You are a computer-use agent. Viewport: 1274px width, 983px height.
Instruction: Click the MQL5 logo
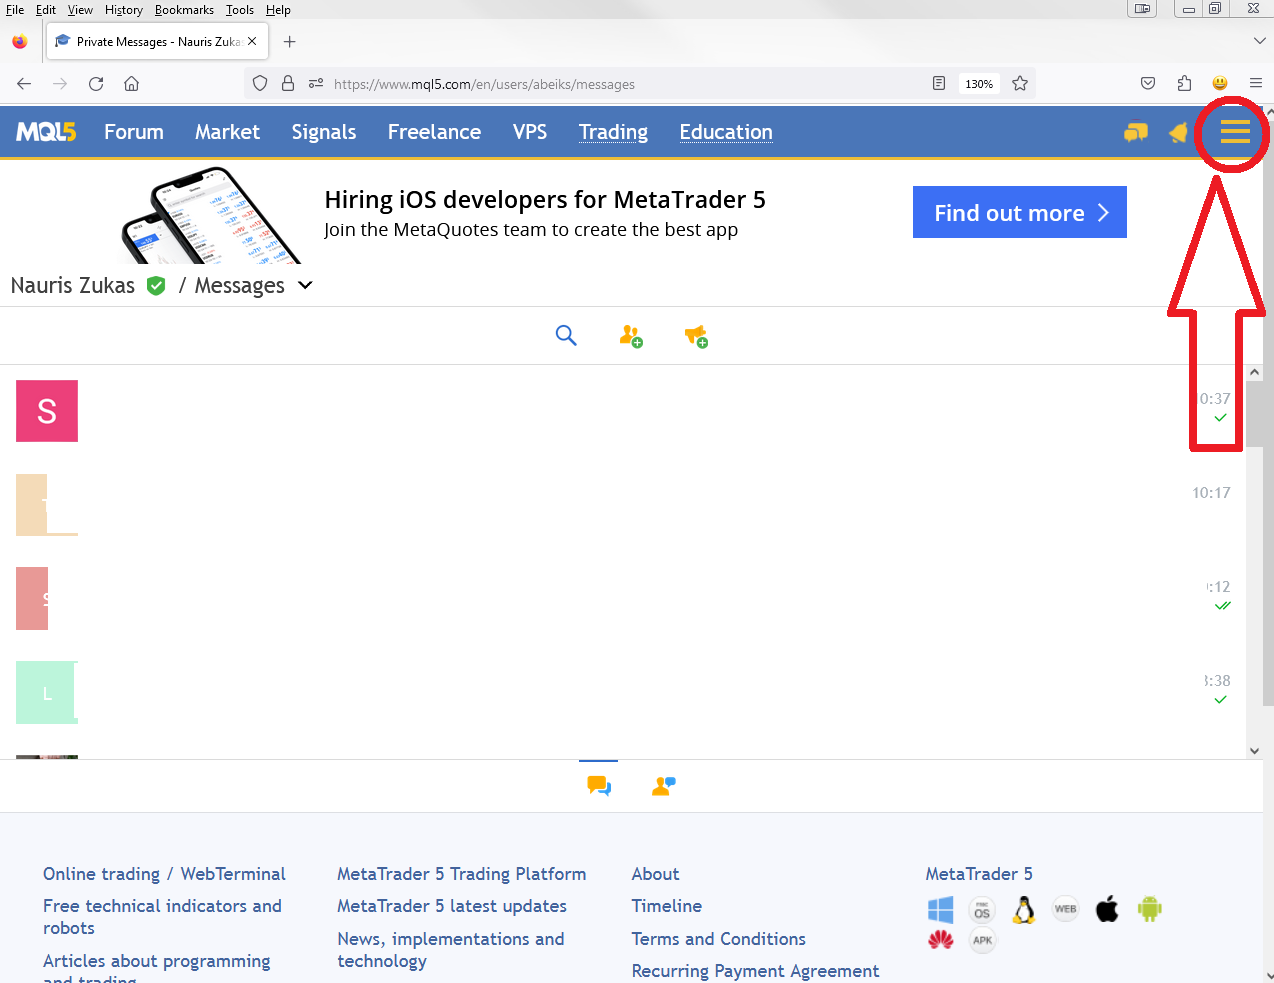tap(46, 132)
